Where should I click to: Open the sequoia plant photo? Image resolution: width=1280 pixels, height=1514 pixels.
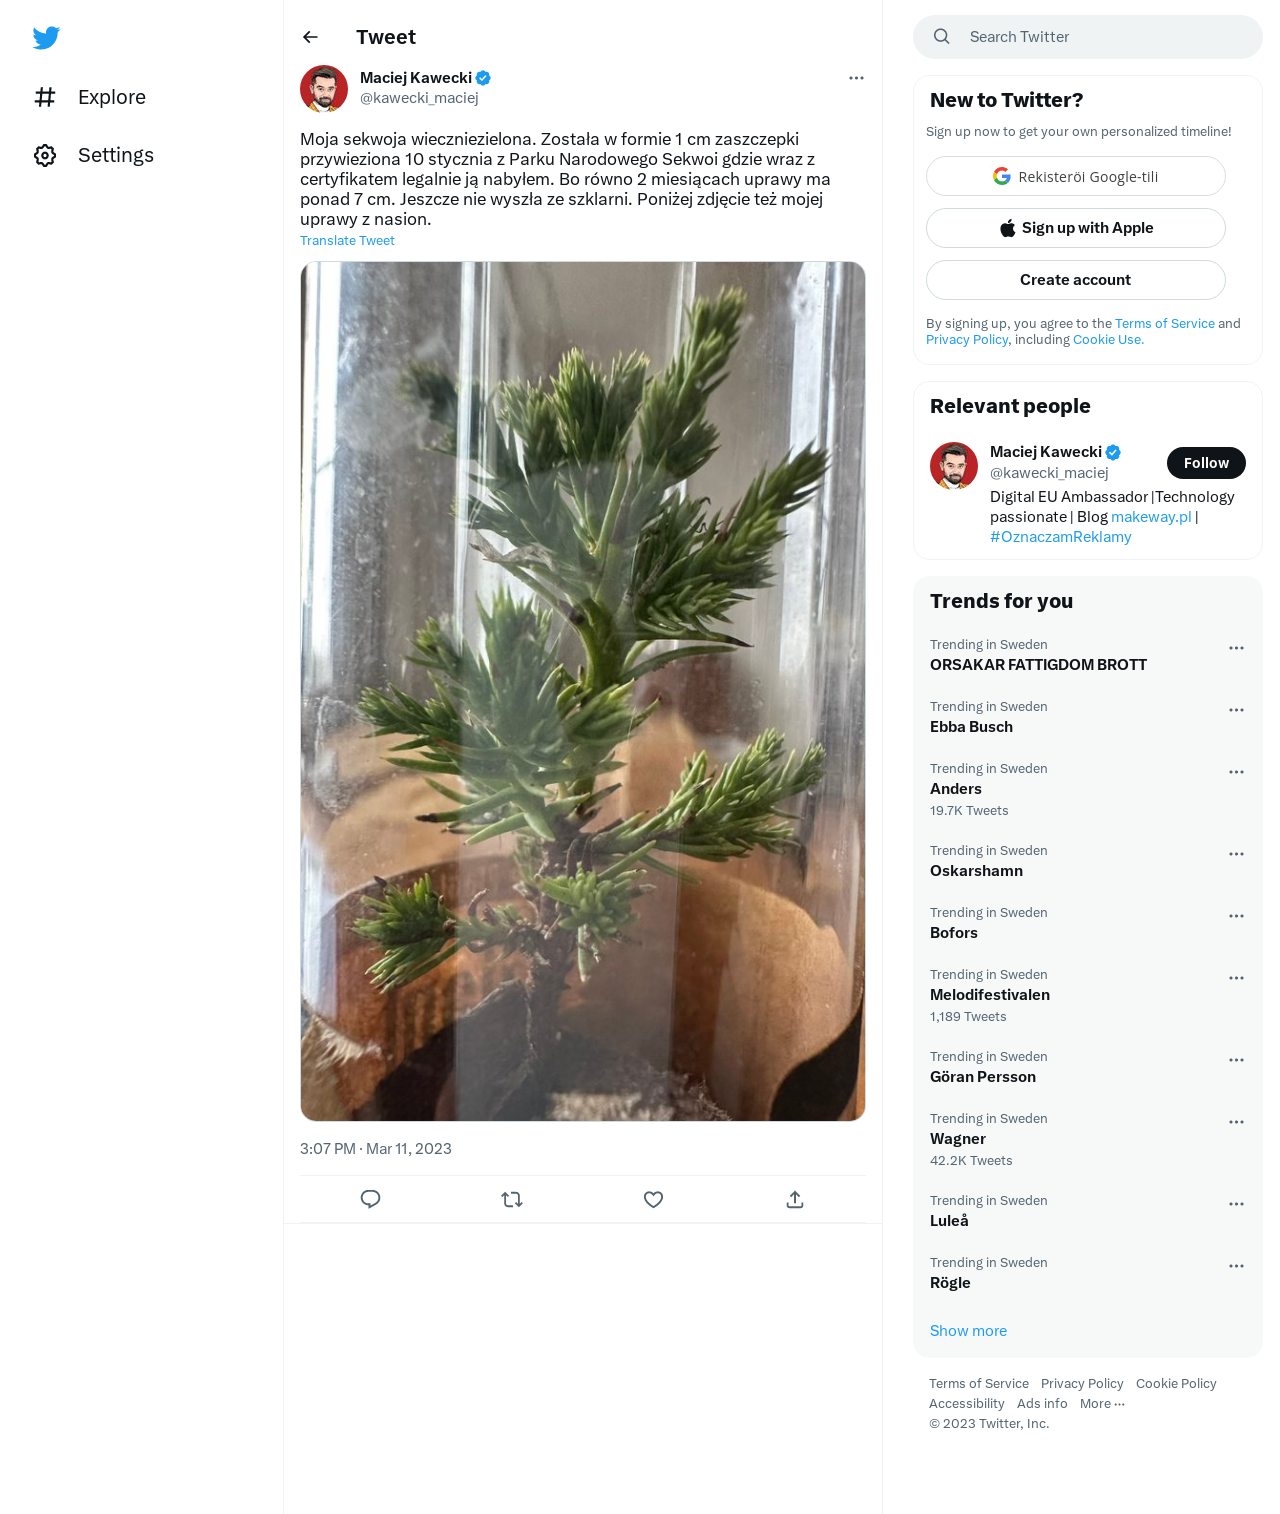[583, 691]
